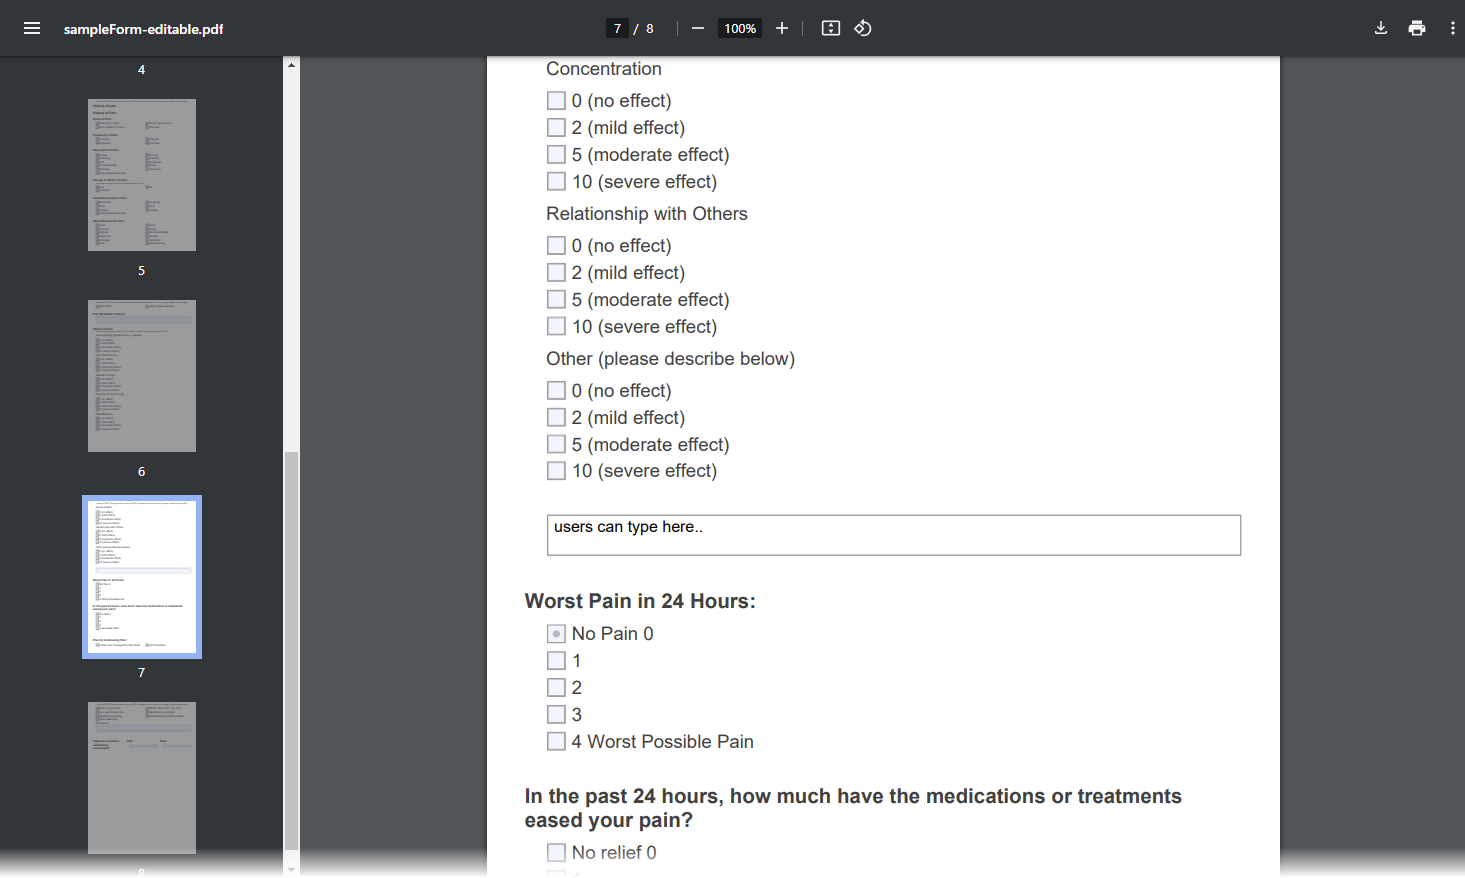Download sampleForm-editable.pdf

[1380, 28]
